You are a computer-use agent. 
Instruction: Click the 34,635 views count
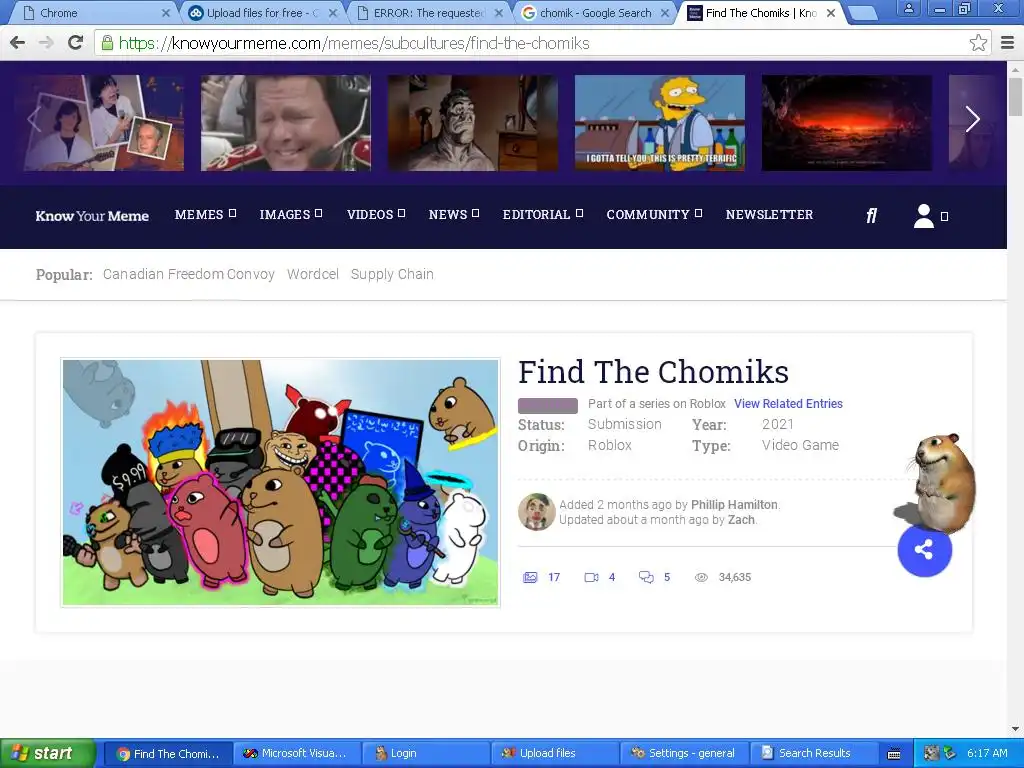tap(735, 577)
